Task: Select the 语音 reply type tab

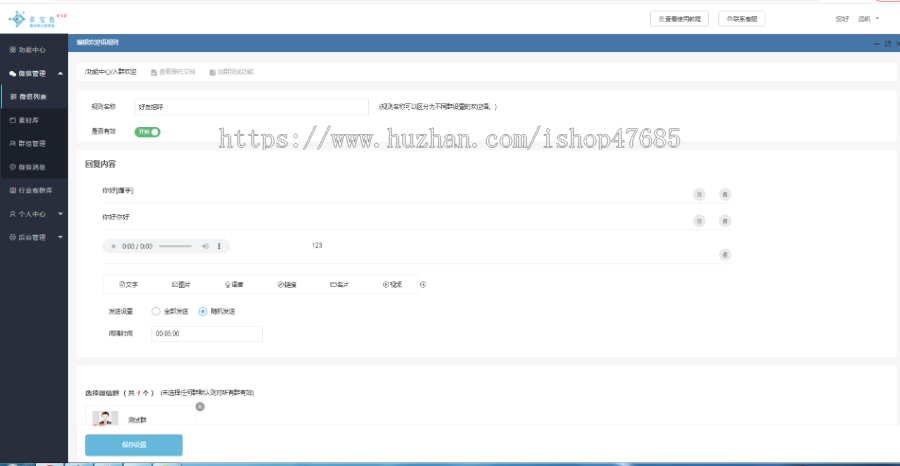Action: coord(234,285)
